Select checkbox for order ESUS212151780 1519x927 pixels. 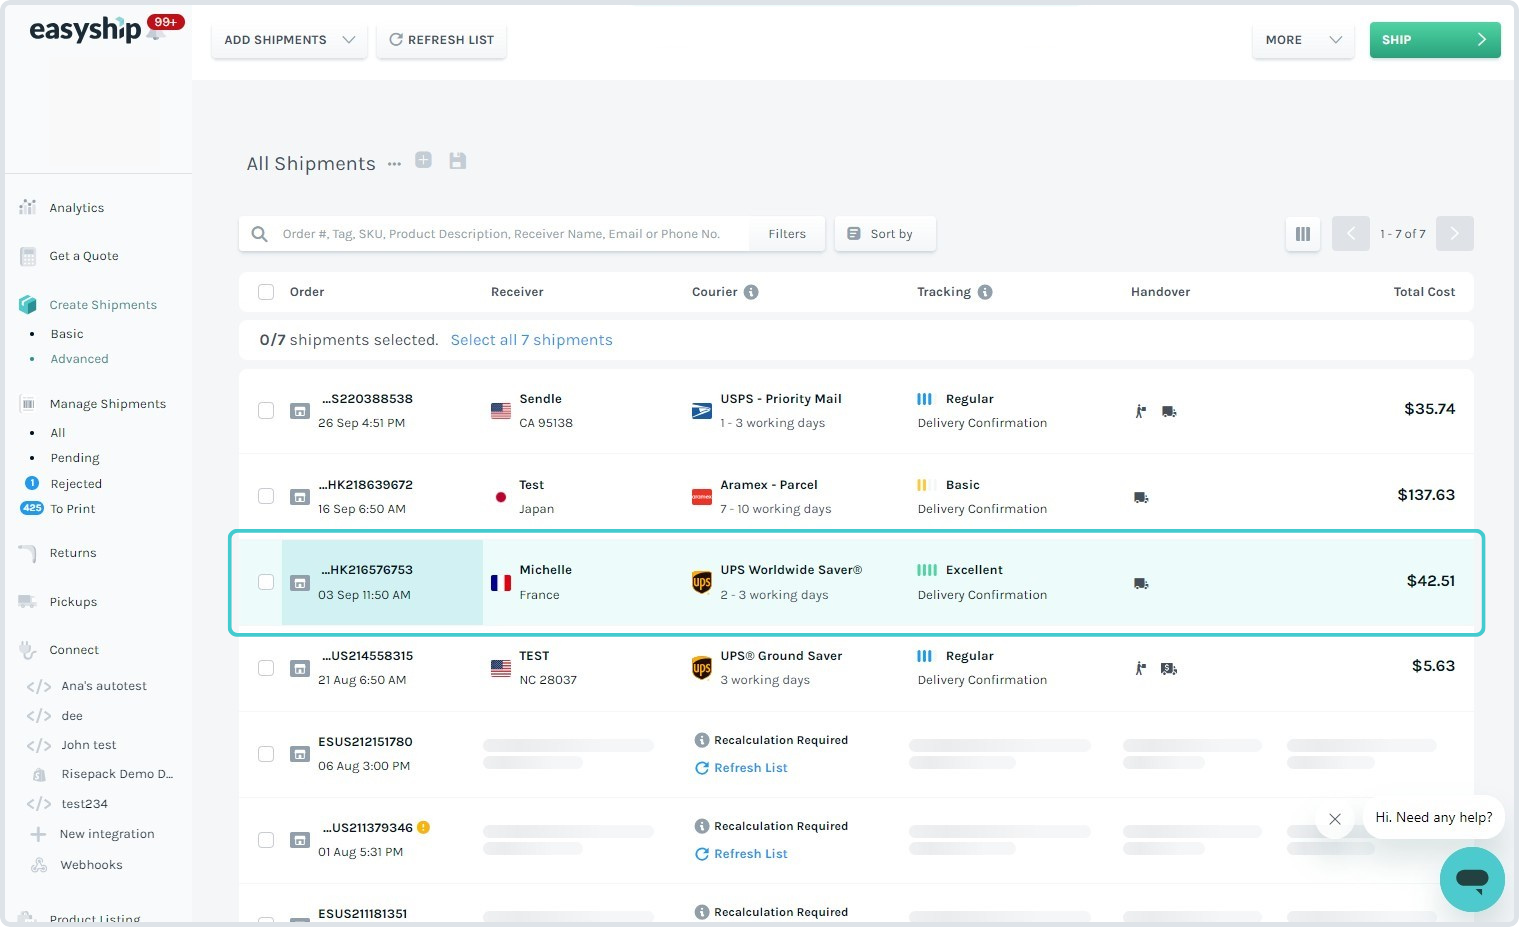[x=266, y=754]
